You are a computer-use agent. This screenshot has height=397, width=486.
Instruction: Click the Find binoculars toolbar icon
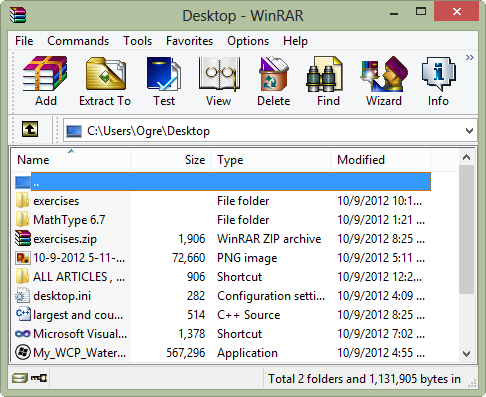[324, 74]
